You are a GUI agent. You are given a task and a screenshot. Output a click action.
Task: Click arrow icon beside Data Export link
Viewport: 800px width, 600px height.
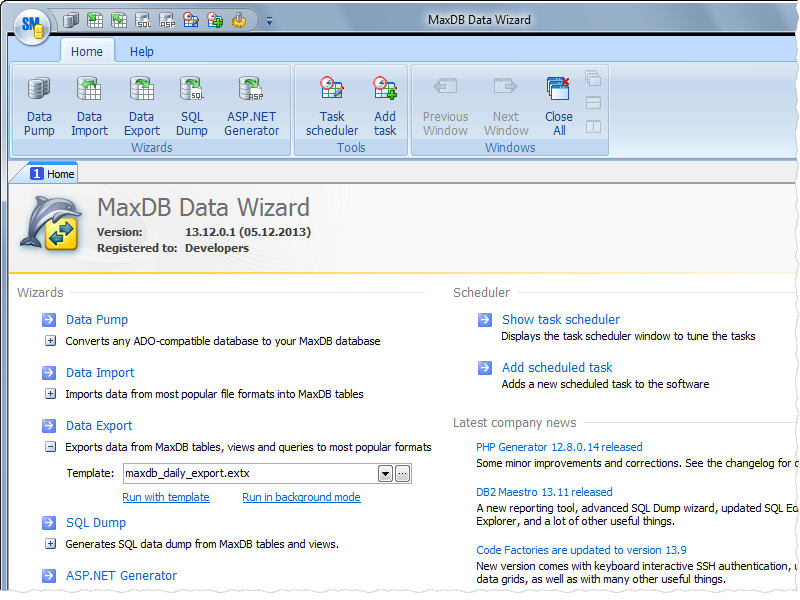pos(49,426)
